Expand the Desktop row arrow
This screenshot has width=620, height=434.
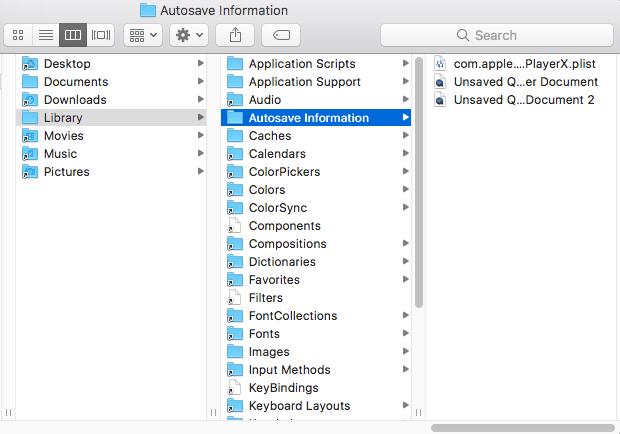200,63
